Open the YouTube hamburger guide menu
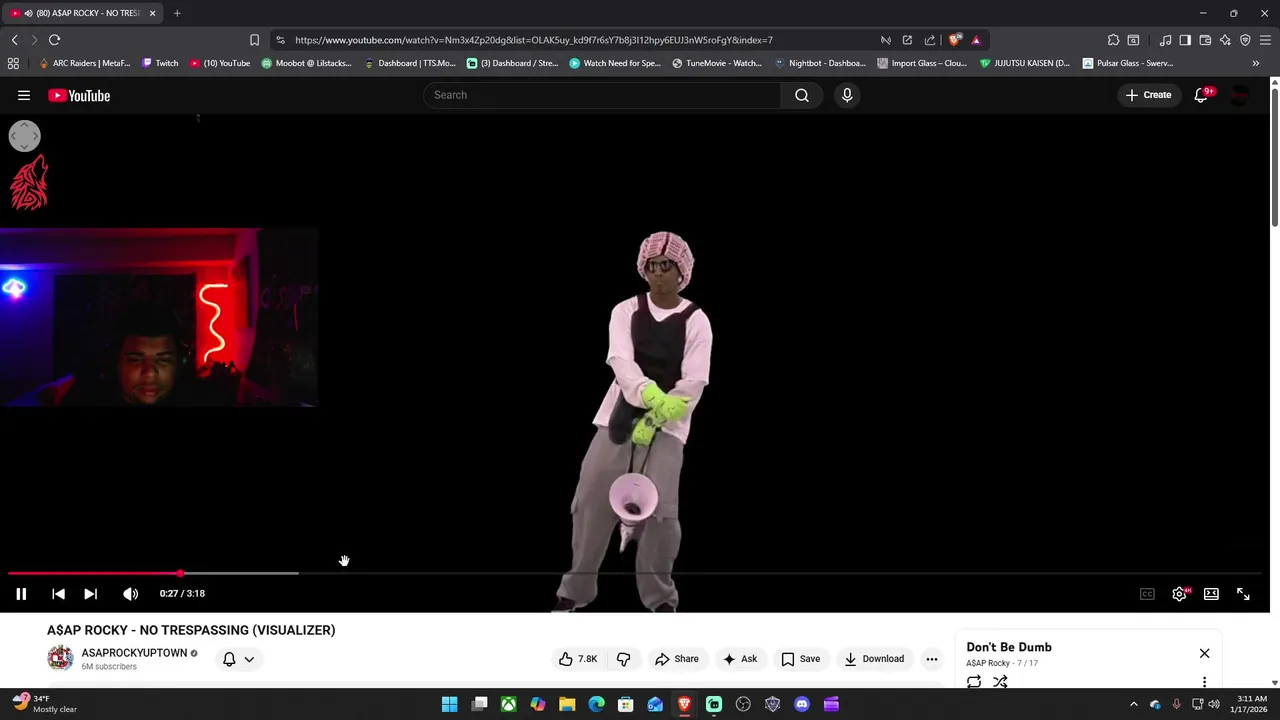 [24, 96]
